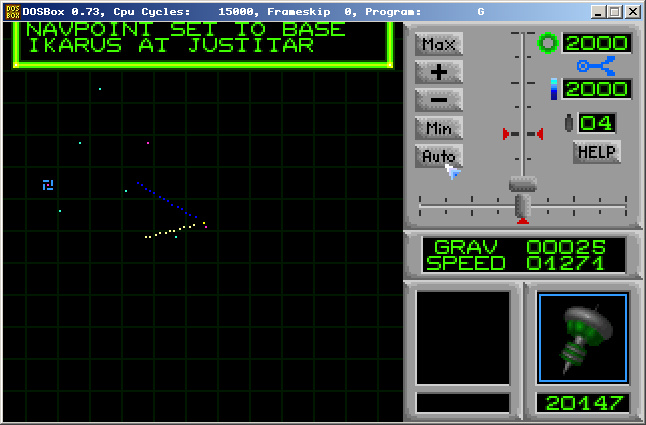Set the level to Min
This screenshot has height=425, width=646.
[x=439, y=128]
